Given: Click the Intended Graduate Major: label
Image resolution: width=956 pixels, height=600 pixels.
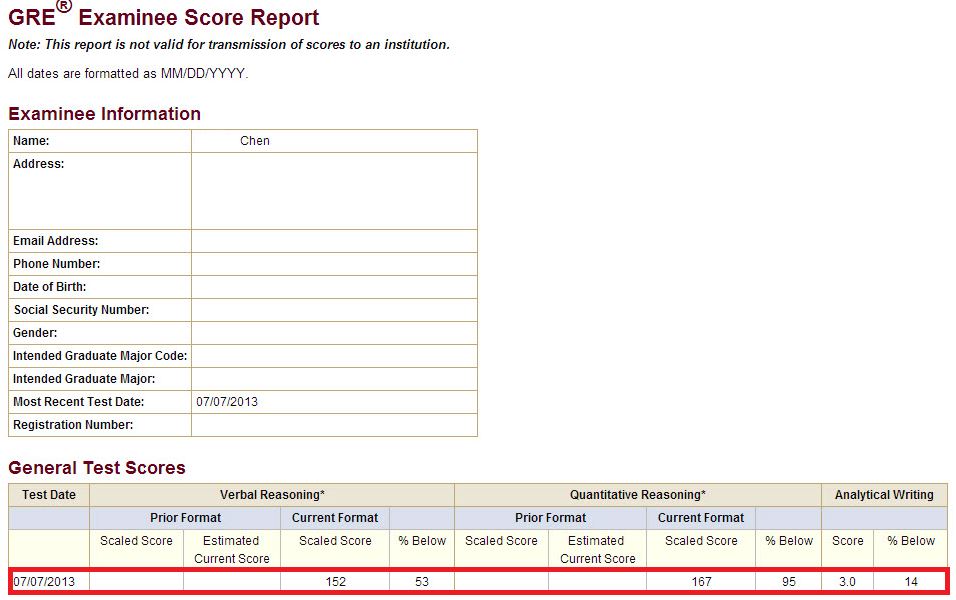Looking at the screenshot, I should [84, 379].
